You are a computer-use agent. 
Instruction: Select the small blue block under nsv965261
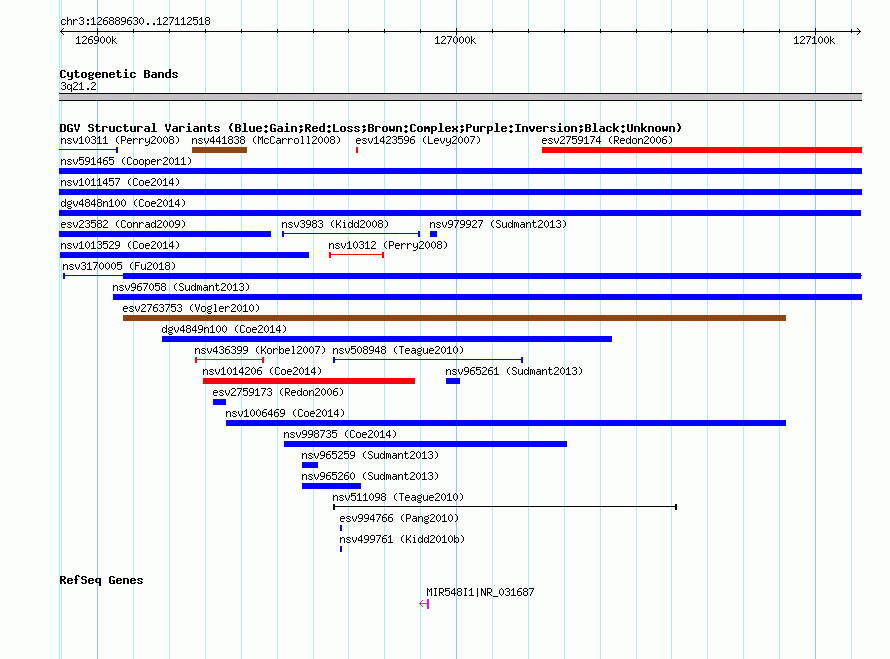click(x=452, y=381)
